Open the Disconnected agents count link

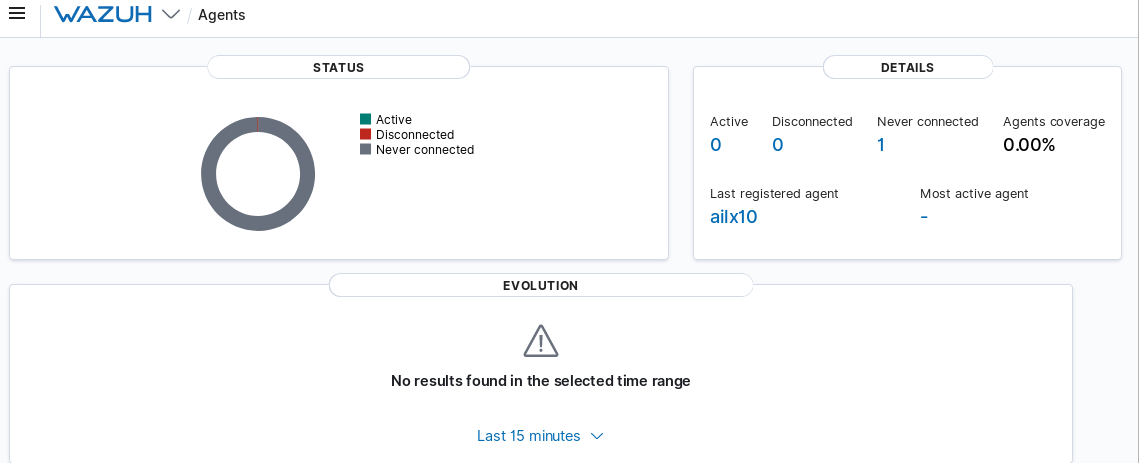[777, 145]
